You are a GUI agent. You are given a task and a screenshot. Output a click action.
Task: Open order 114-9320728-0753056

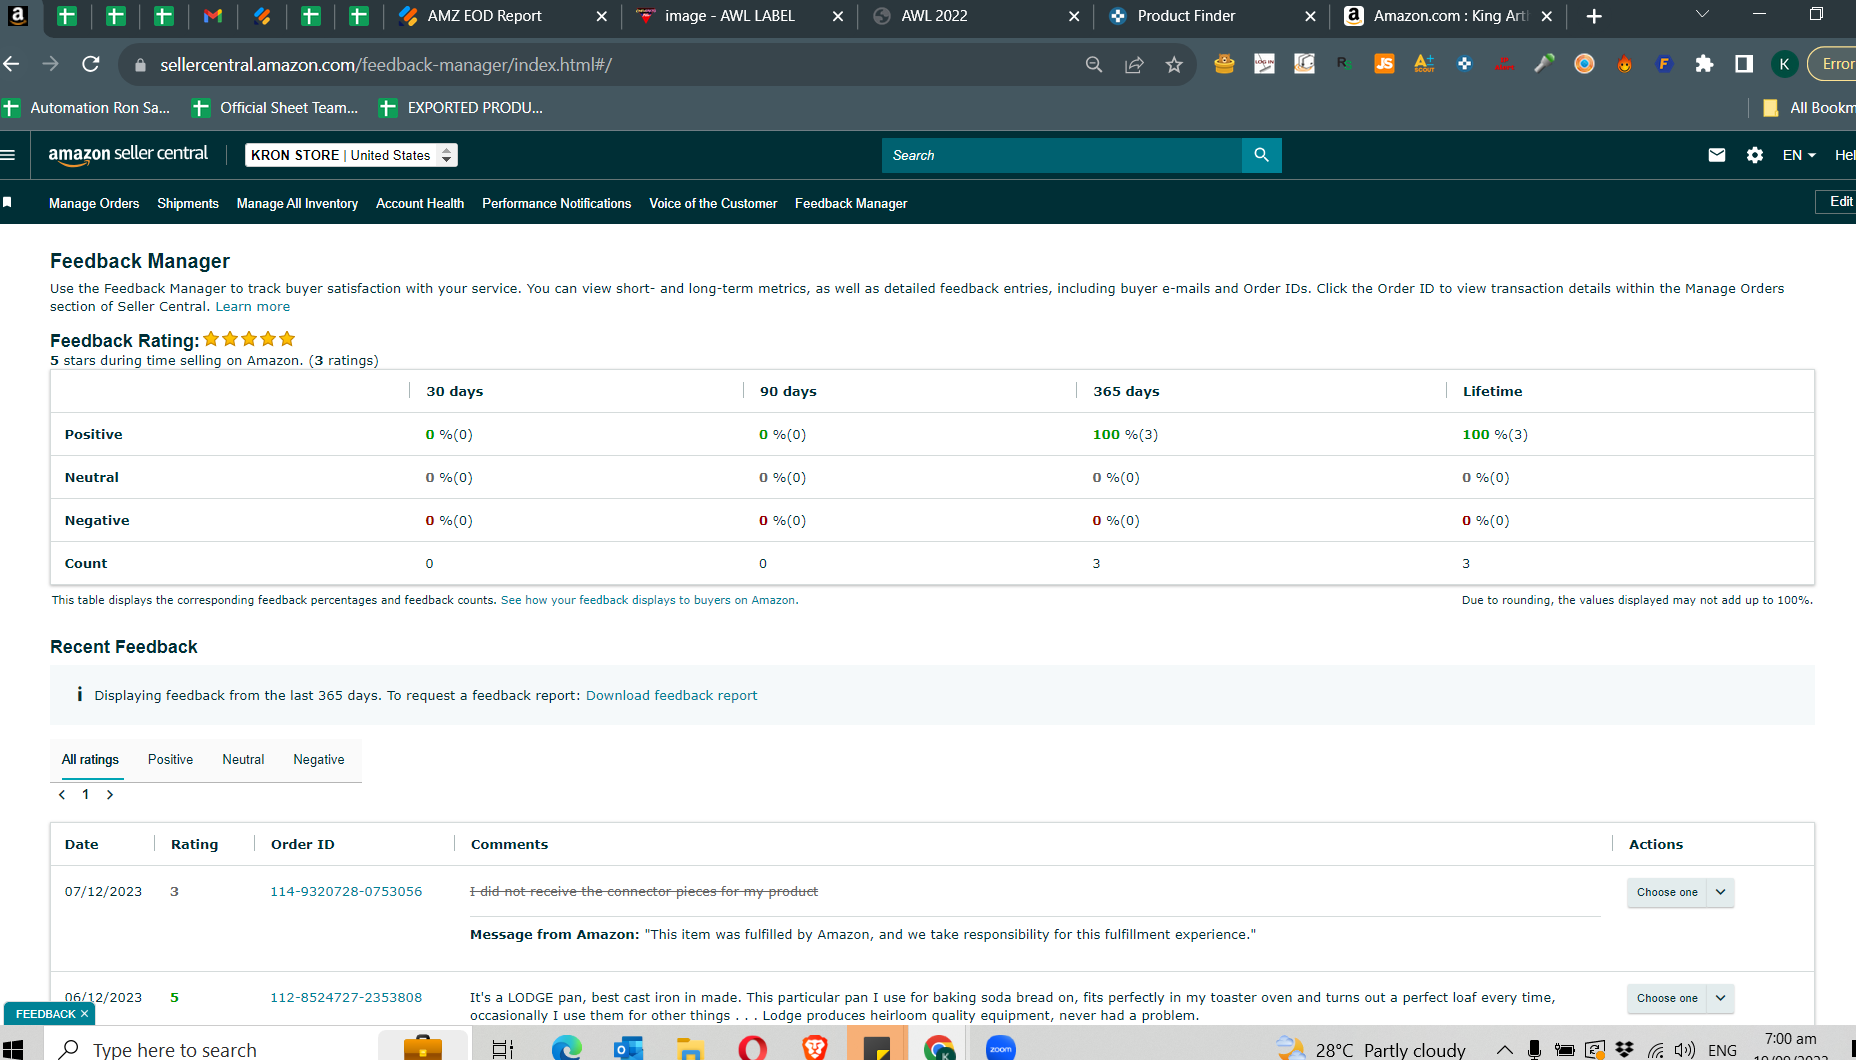346,891
